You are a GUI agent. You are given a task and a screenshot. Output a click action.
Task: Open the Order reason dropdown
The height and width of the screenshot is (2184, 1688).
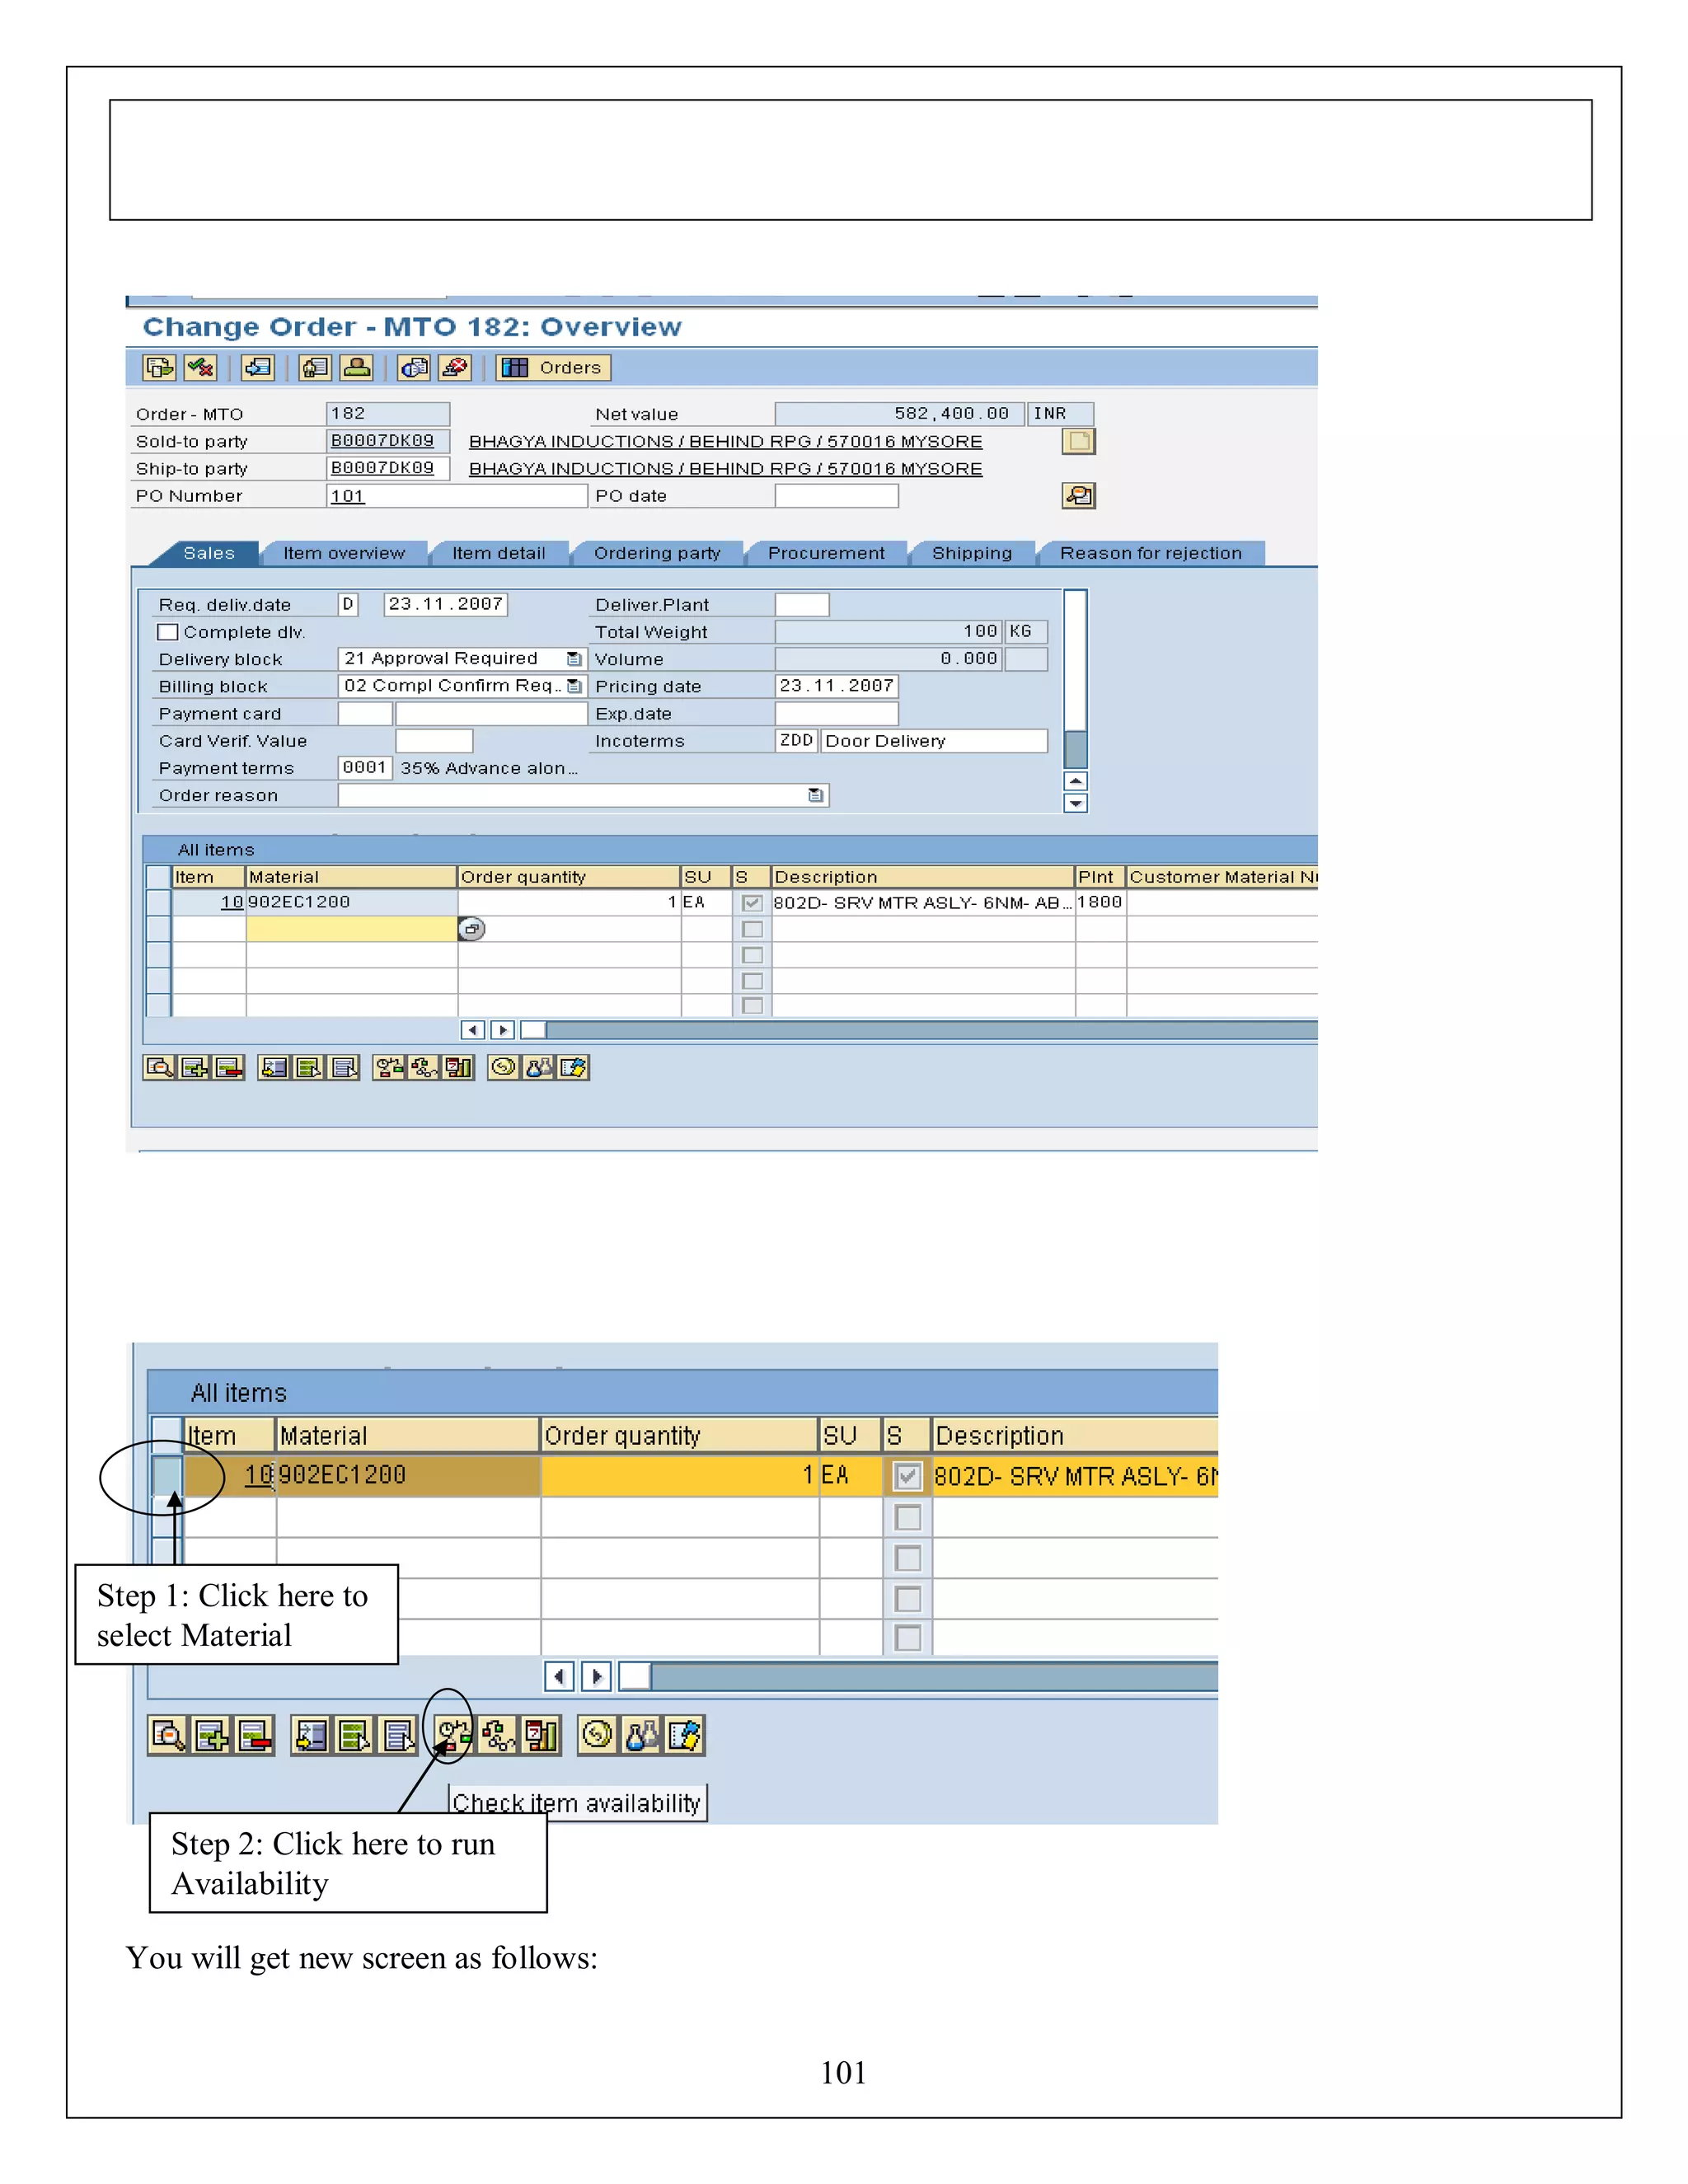816,795
